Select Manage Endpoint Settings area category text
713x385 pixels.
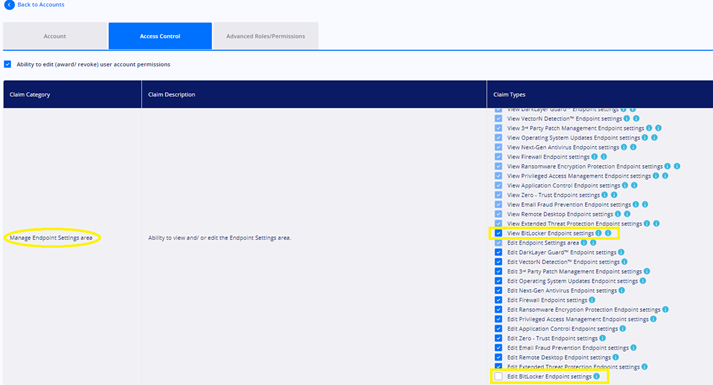[51, 238]
